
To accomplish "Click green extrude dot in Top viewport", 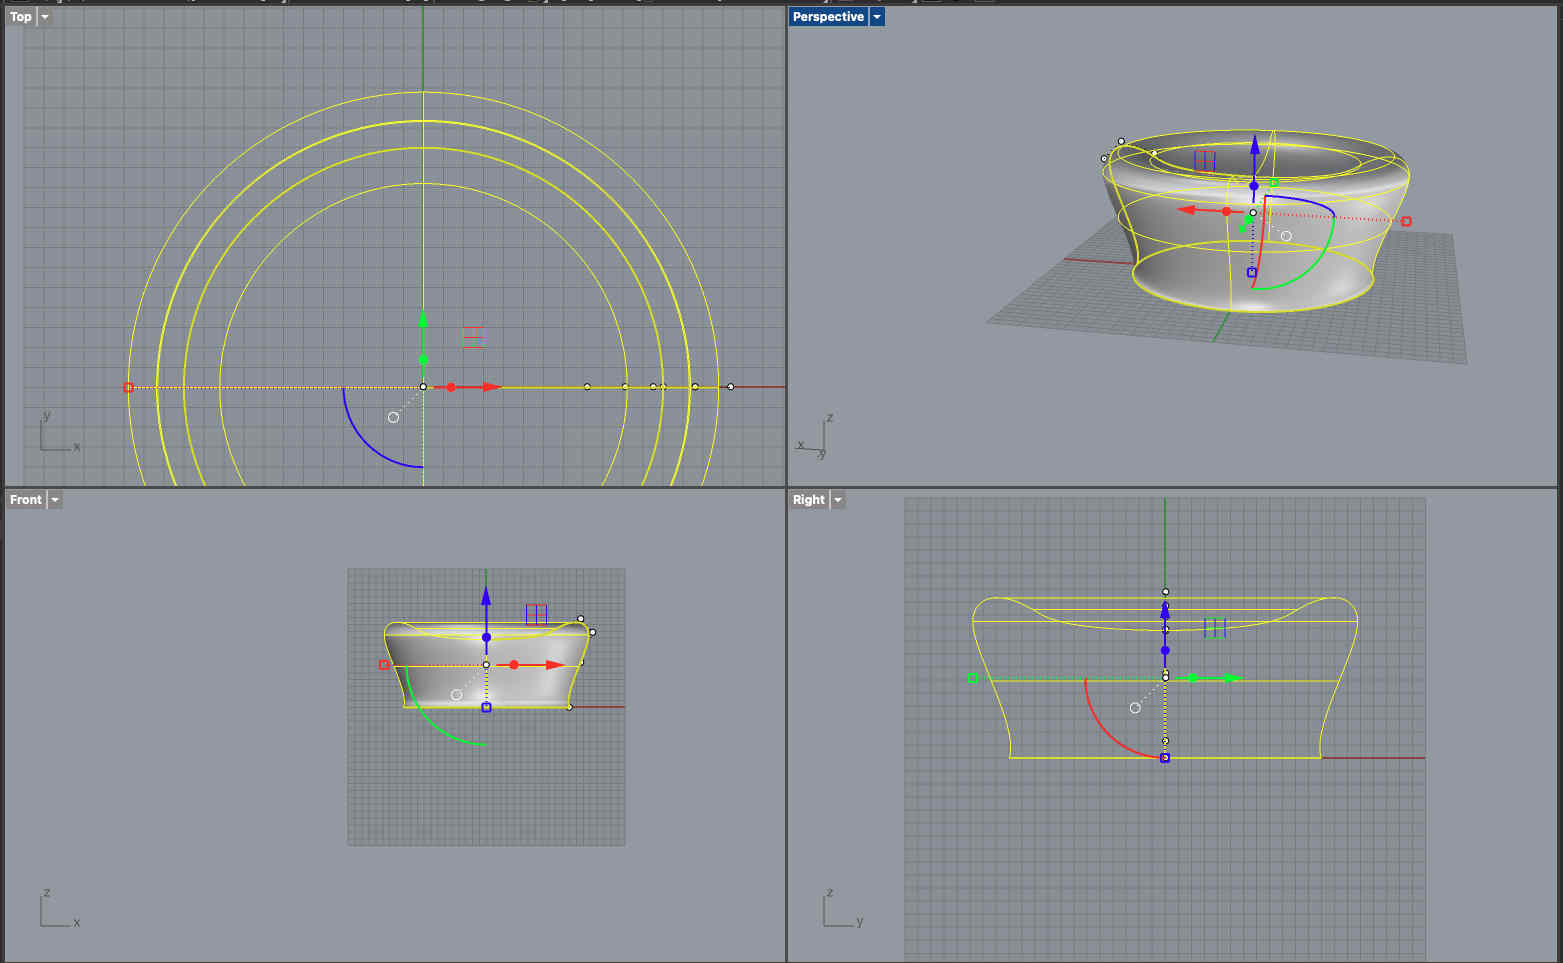I will [x=423, y=359].
